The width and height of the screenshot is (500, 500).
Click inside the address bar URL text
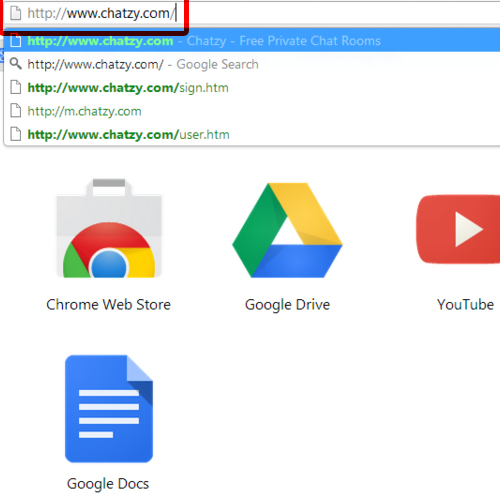point(101,13)
